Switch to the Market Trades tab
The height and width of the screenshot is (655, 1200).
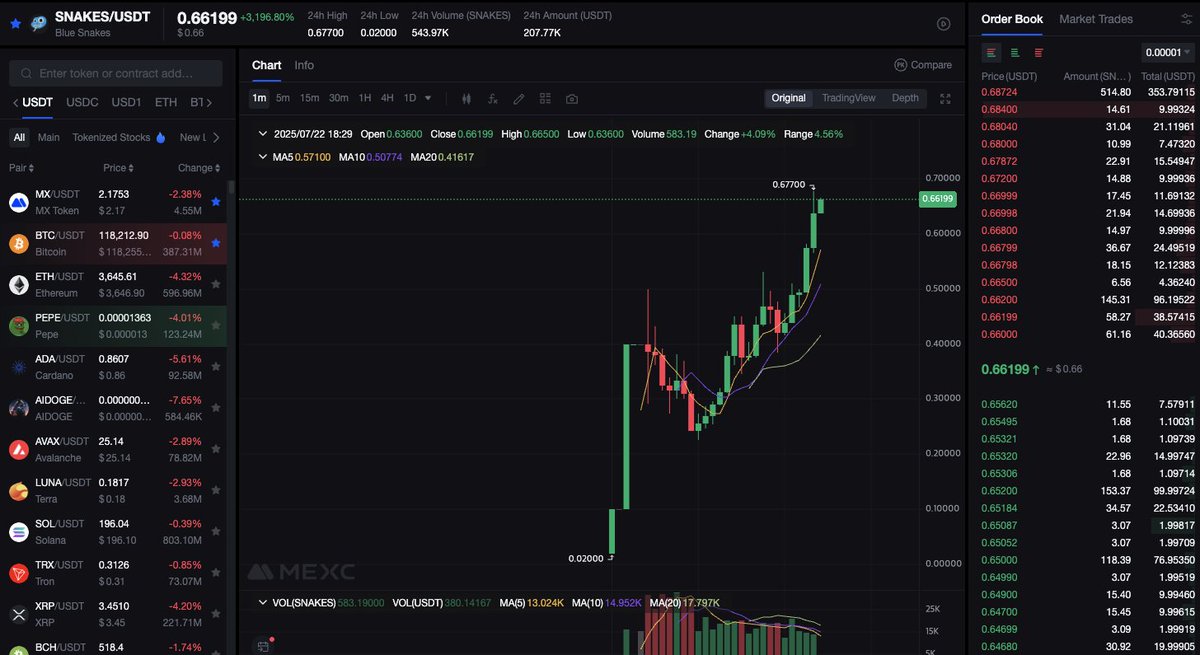(1096, 19)
